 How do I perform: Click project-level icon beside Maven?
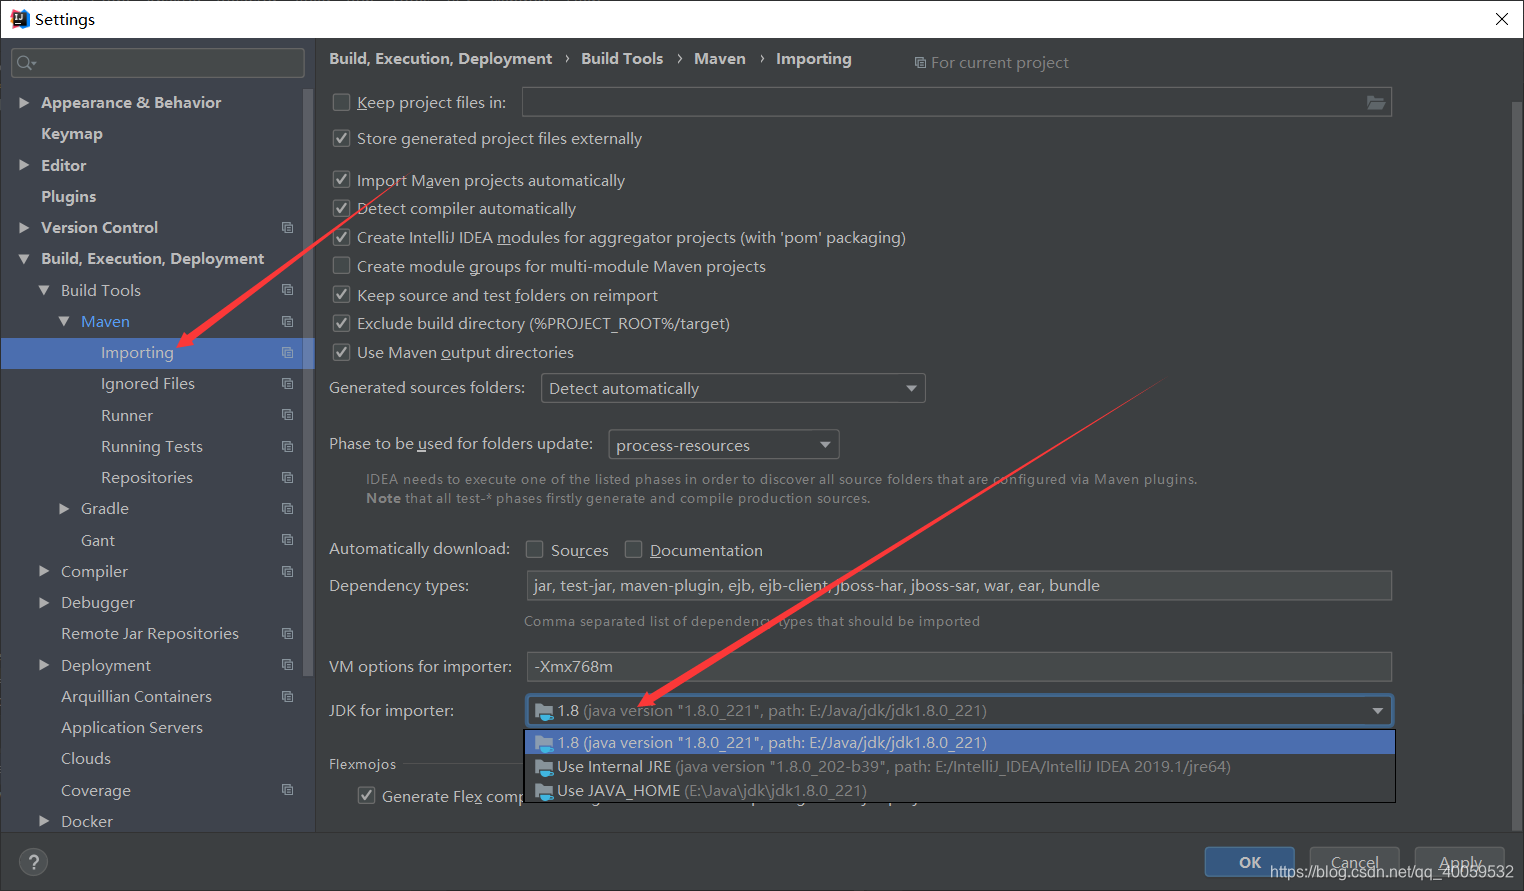coord(287,322)
